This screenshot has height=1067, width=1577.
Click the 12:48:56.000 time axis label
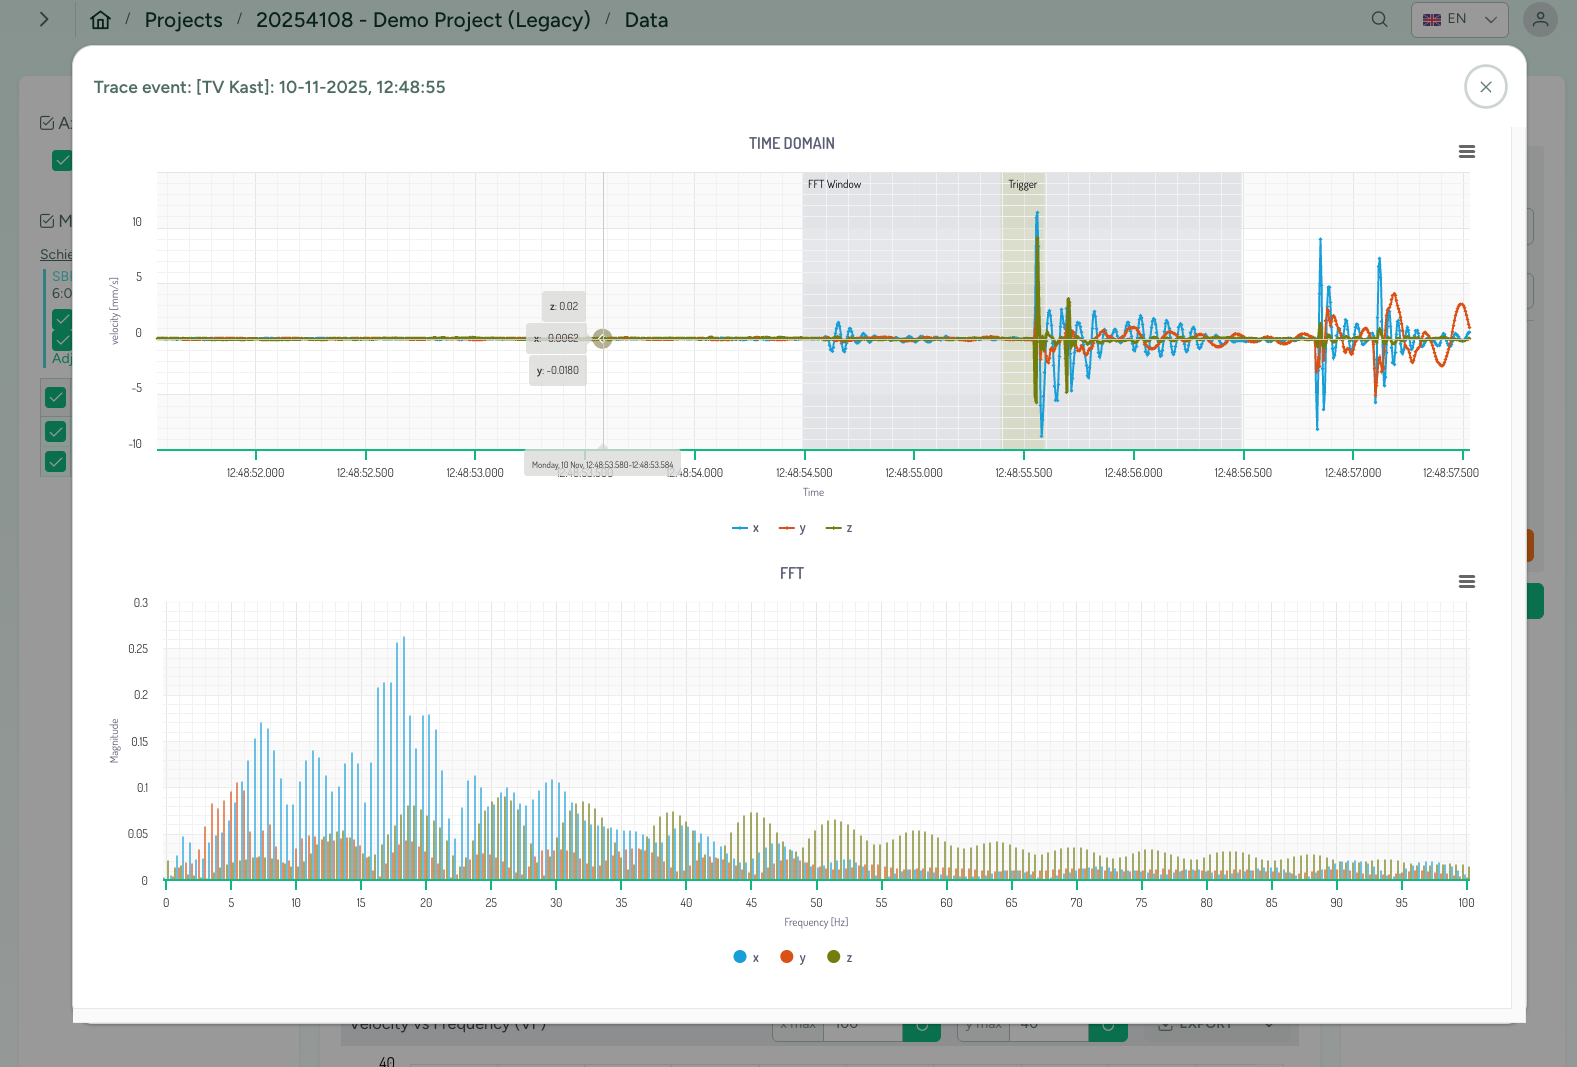coord(1133,473)
